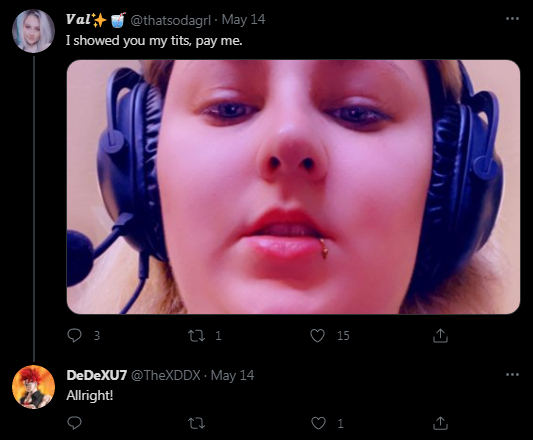Like DeDeXU7's reply
533x440 pixels.
click(x=318, y=423)
